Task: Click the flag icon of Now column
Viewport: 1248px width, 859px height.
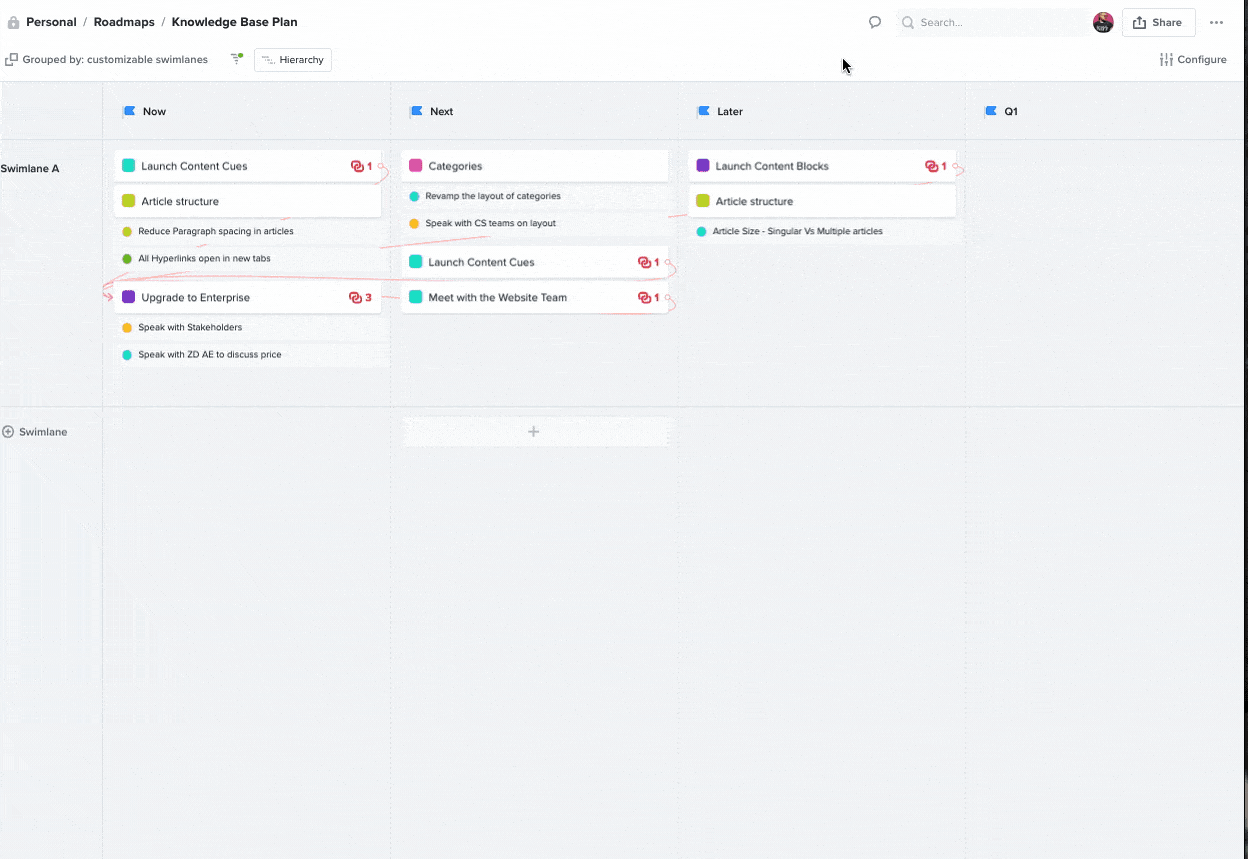Action: [129, 111]
